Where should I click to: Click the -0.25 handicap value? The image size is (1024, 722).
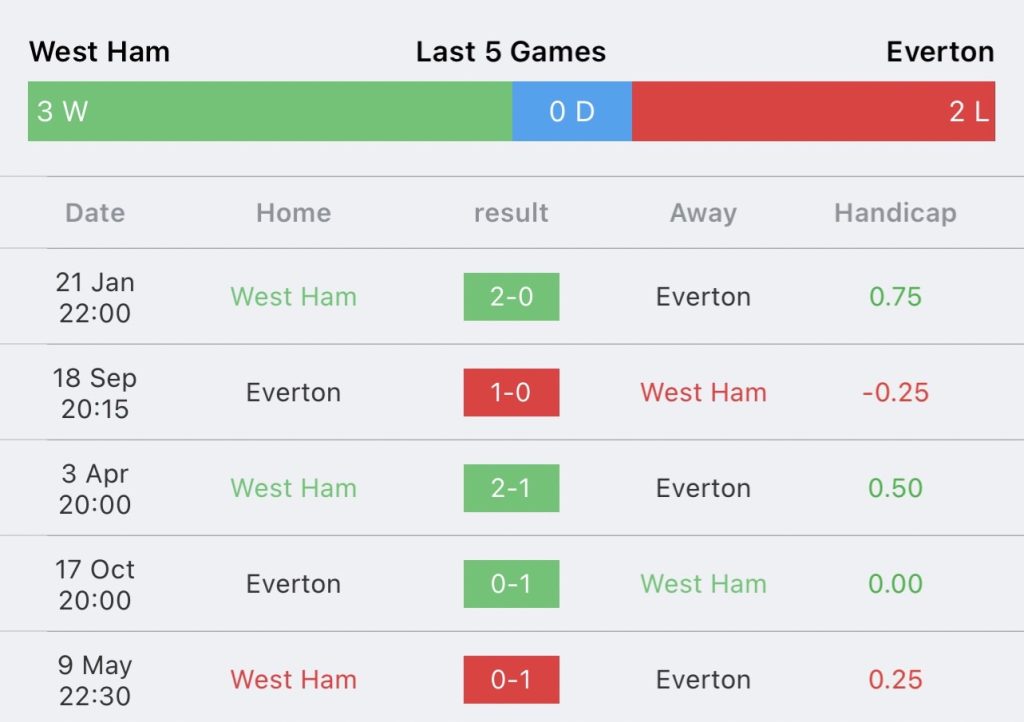(895, 392)
